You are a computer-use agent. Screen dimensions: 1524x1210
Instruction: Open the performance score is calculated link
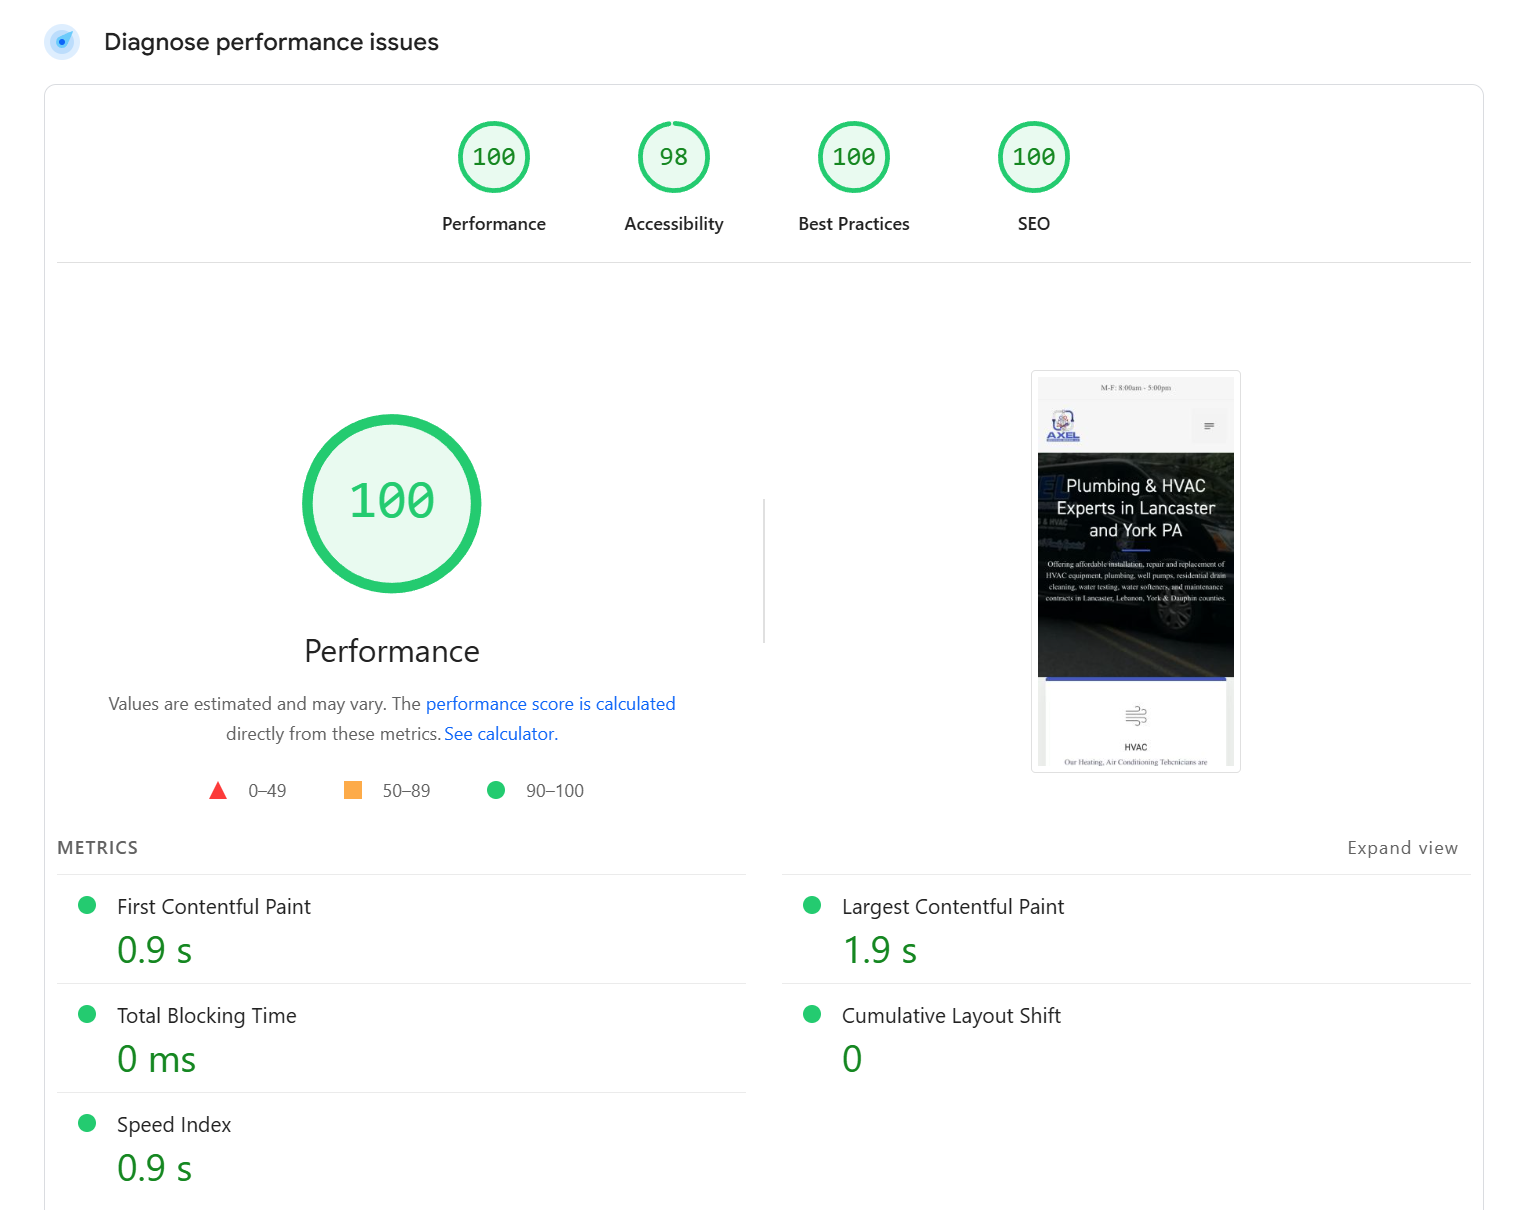coord(551,703)
